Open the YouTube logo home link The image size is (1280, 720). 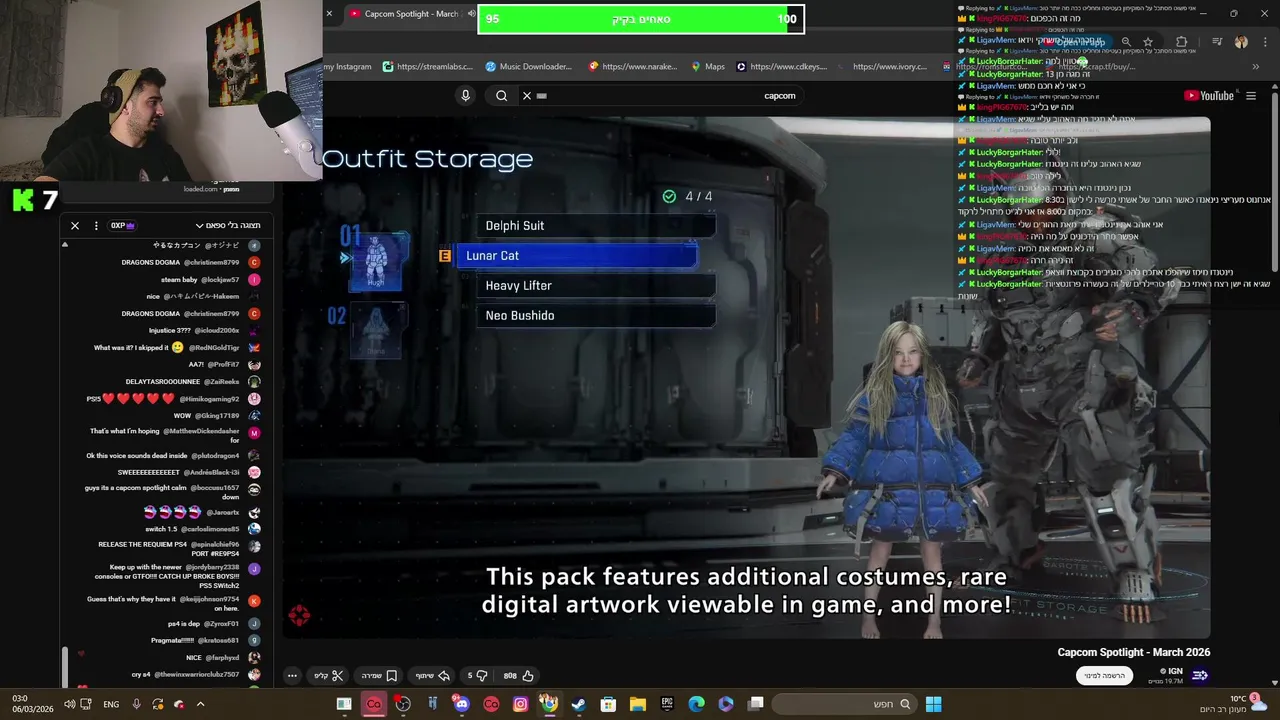point(1209,96)
